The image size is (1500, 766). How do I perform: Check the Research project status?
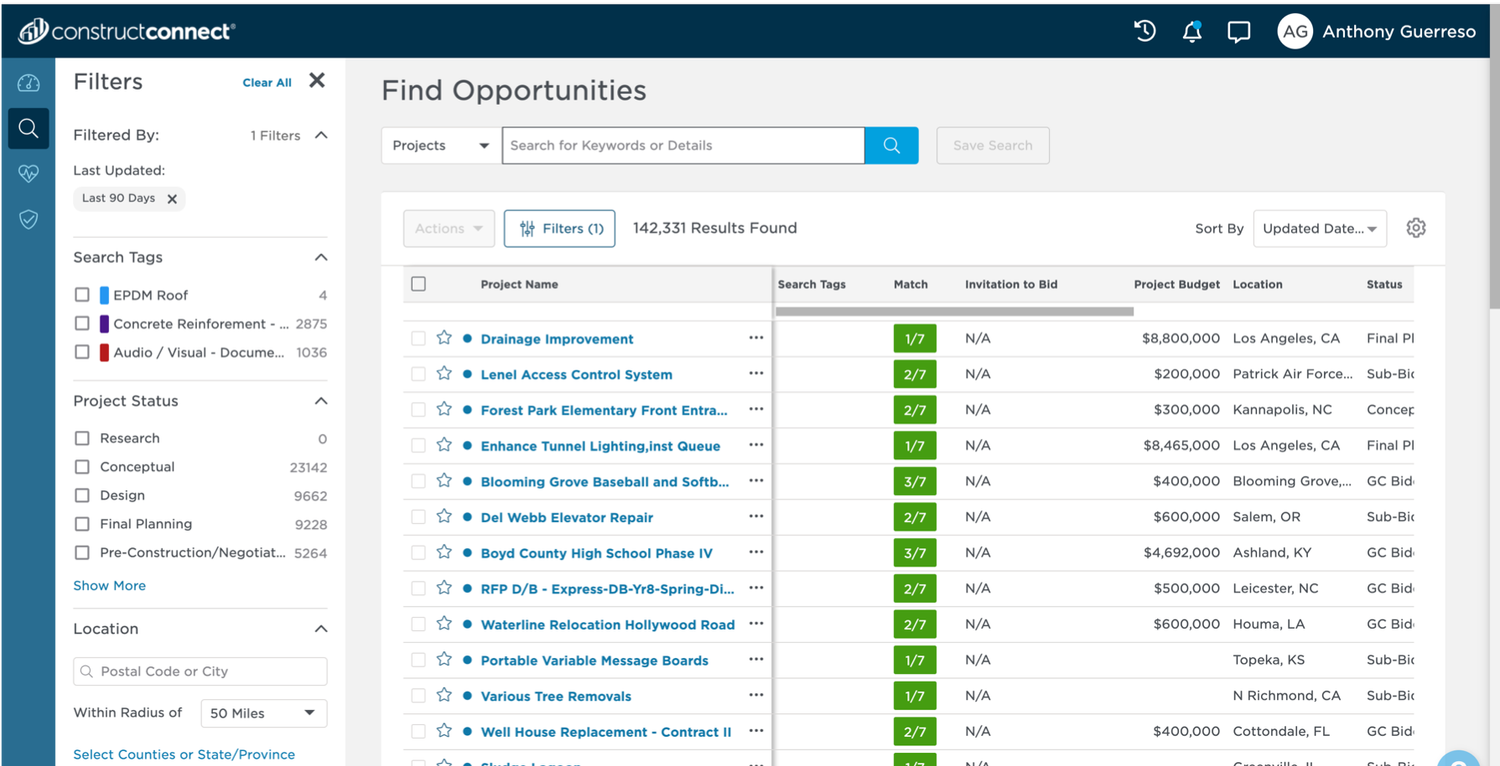point(82,438)
